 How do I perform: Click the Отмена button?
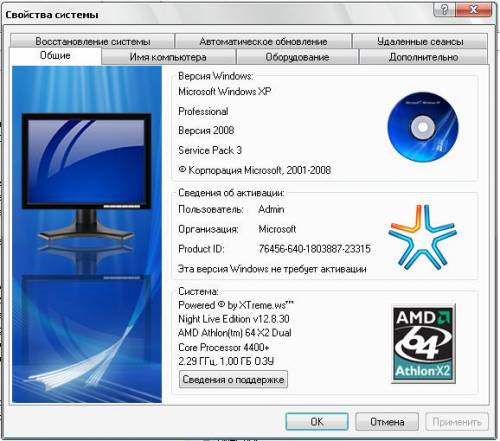387,422
